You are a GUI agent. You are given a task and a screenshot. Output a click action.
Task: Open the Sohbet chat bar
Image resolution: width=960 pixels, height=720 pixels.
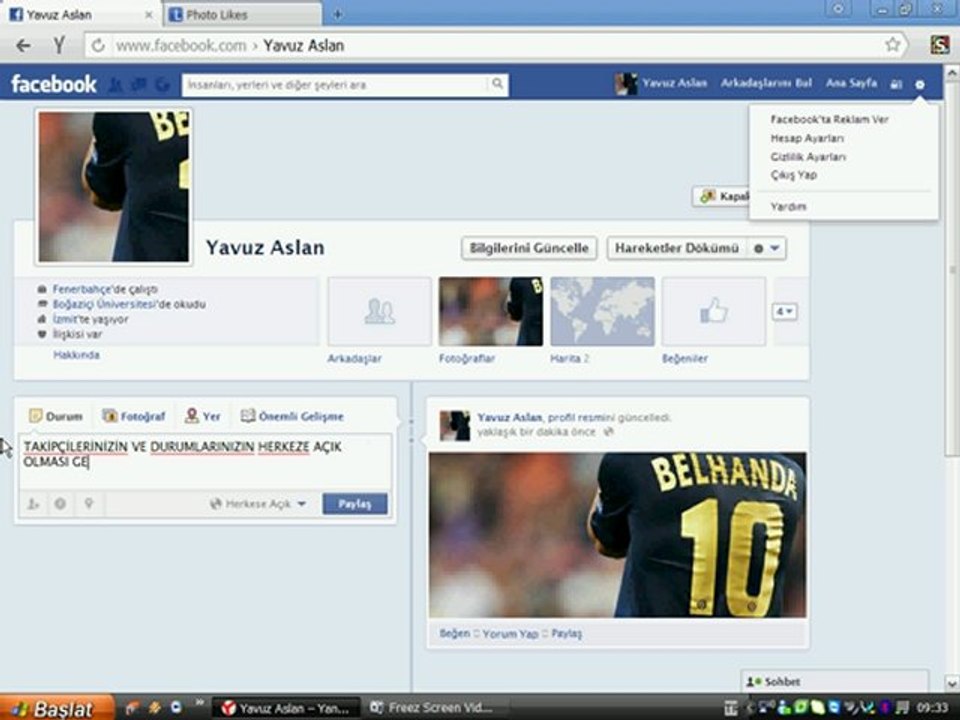click(x=834, y=681)
